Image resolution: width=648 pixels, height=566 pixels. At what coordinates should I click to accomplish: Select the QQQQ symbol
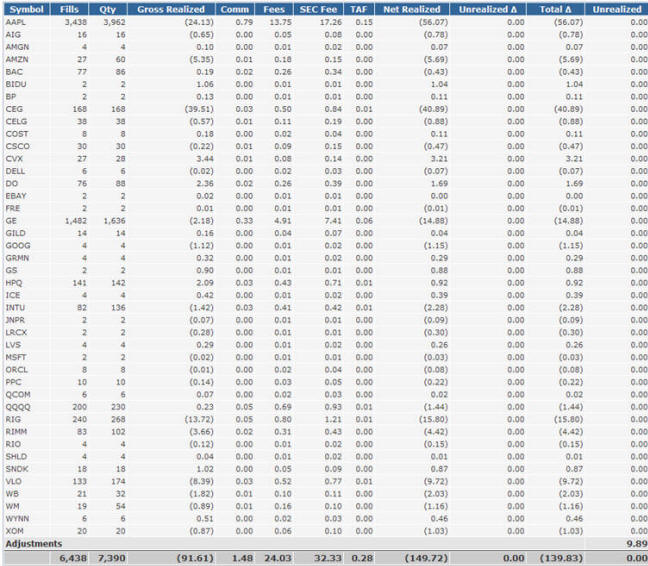(x=18, y=407)
